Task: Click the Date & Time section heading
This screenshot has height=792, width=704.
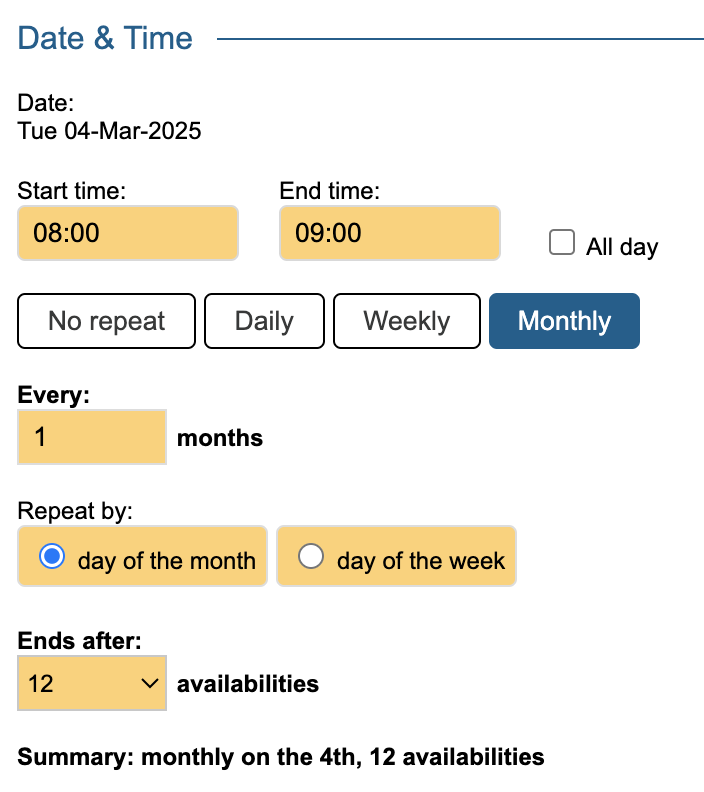Action: coord(105,39)
